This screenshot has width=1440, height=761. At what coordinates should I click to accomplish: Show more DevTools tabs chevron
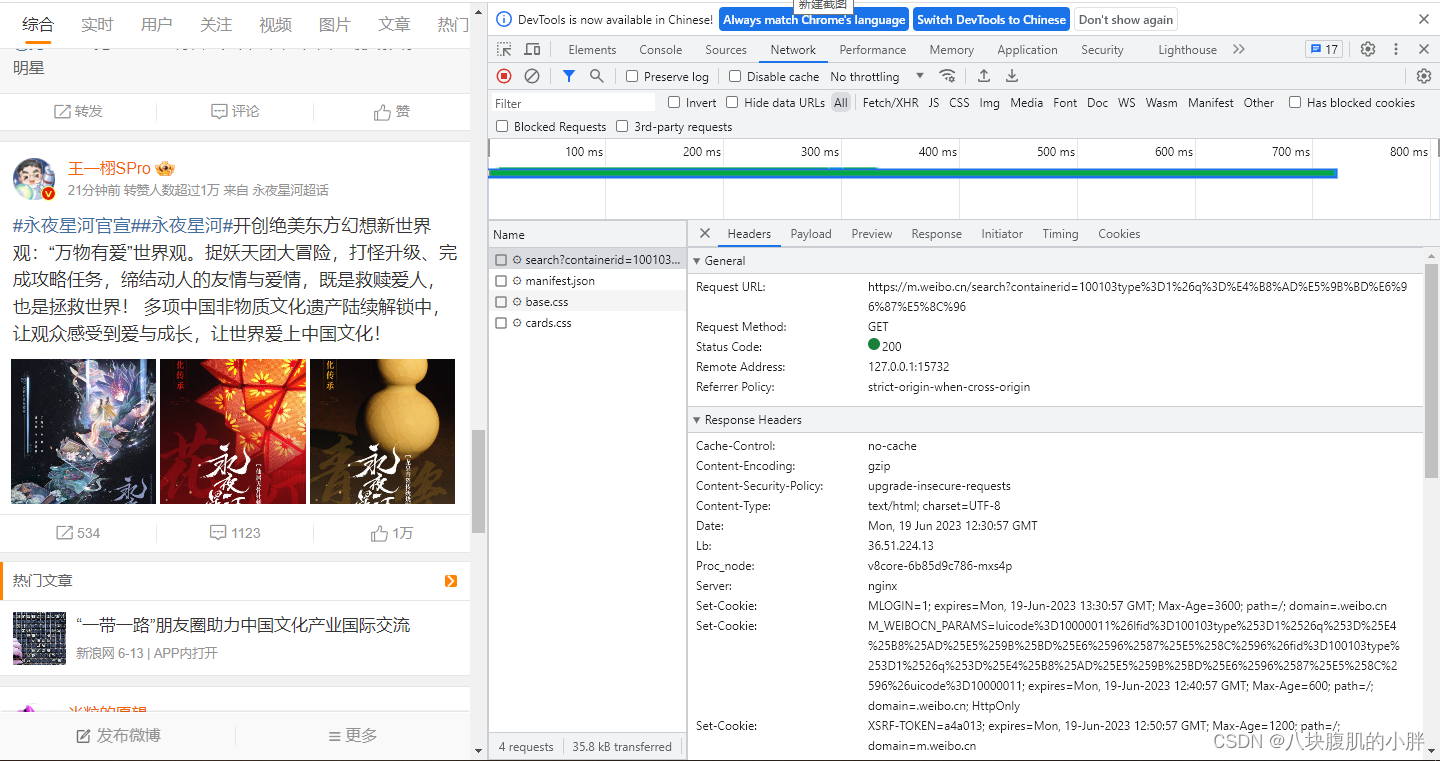click(x=1239, y=49)
